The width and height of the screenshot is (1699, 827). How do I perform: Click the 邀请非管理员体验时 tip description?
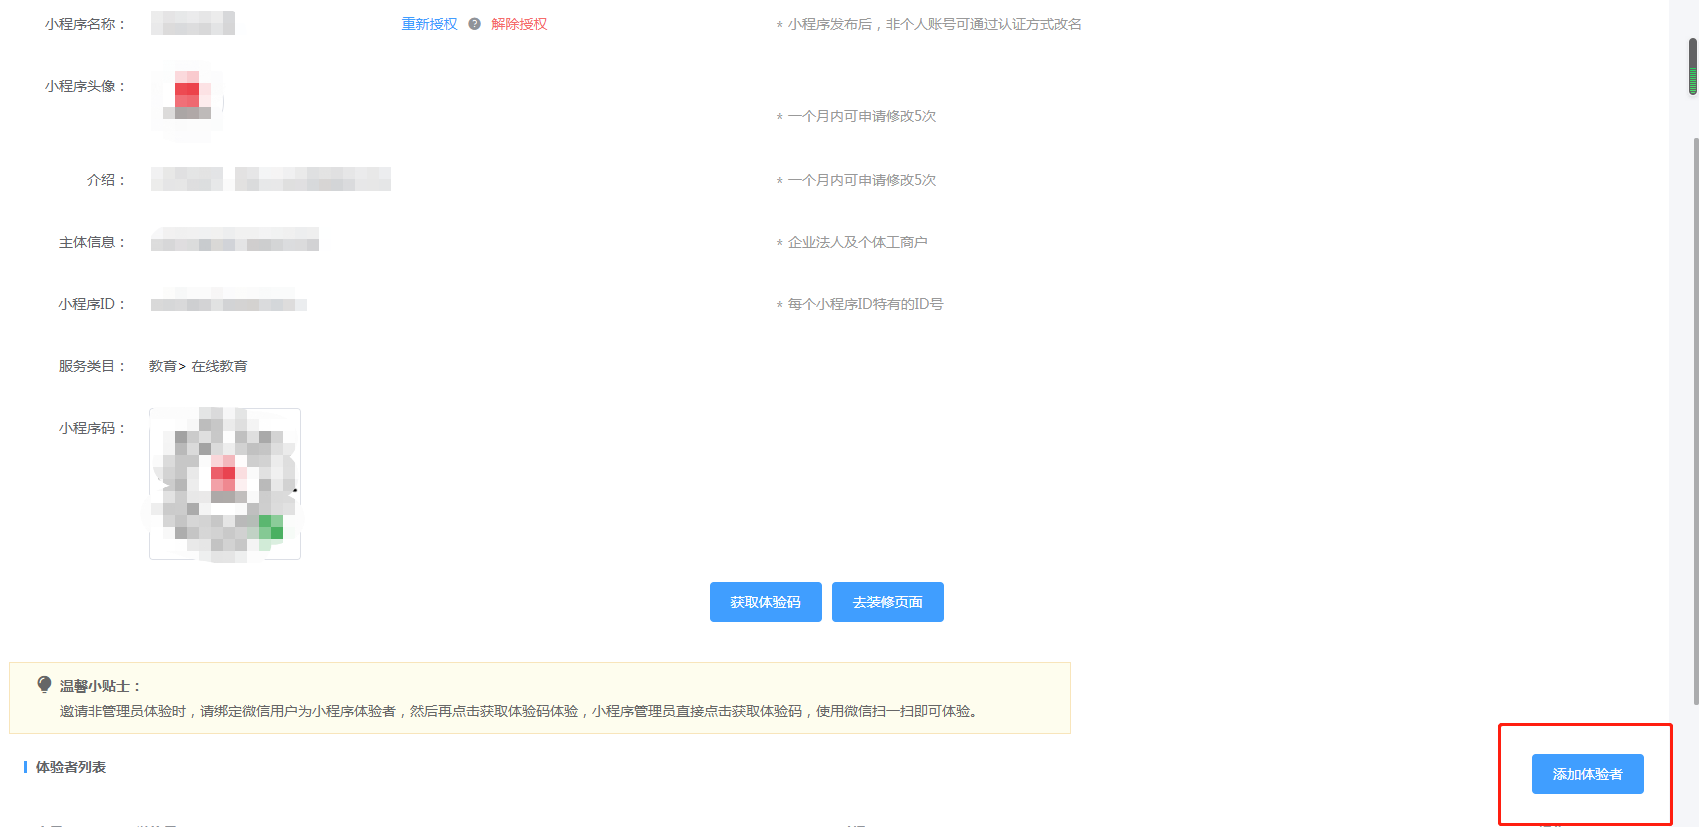point(520,711)
